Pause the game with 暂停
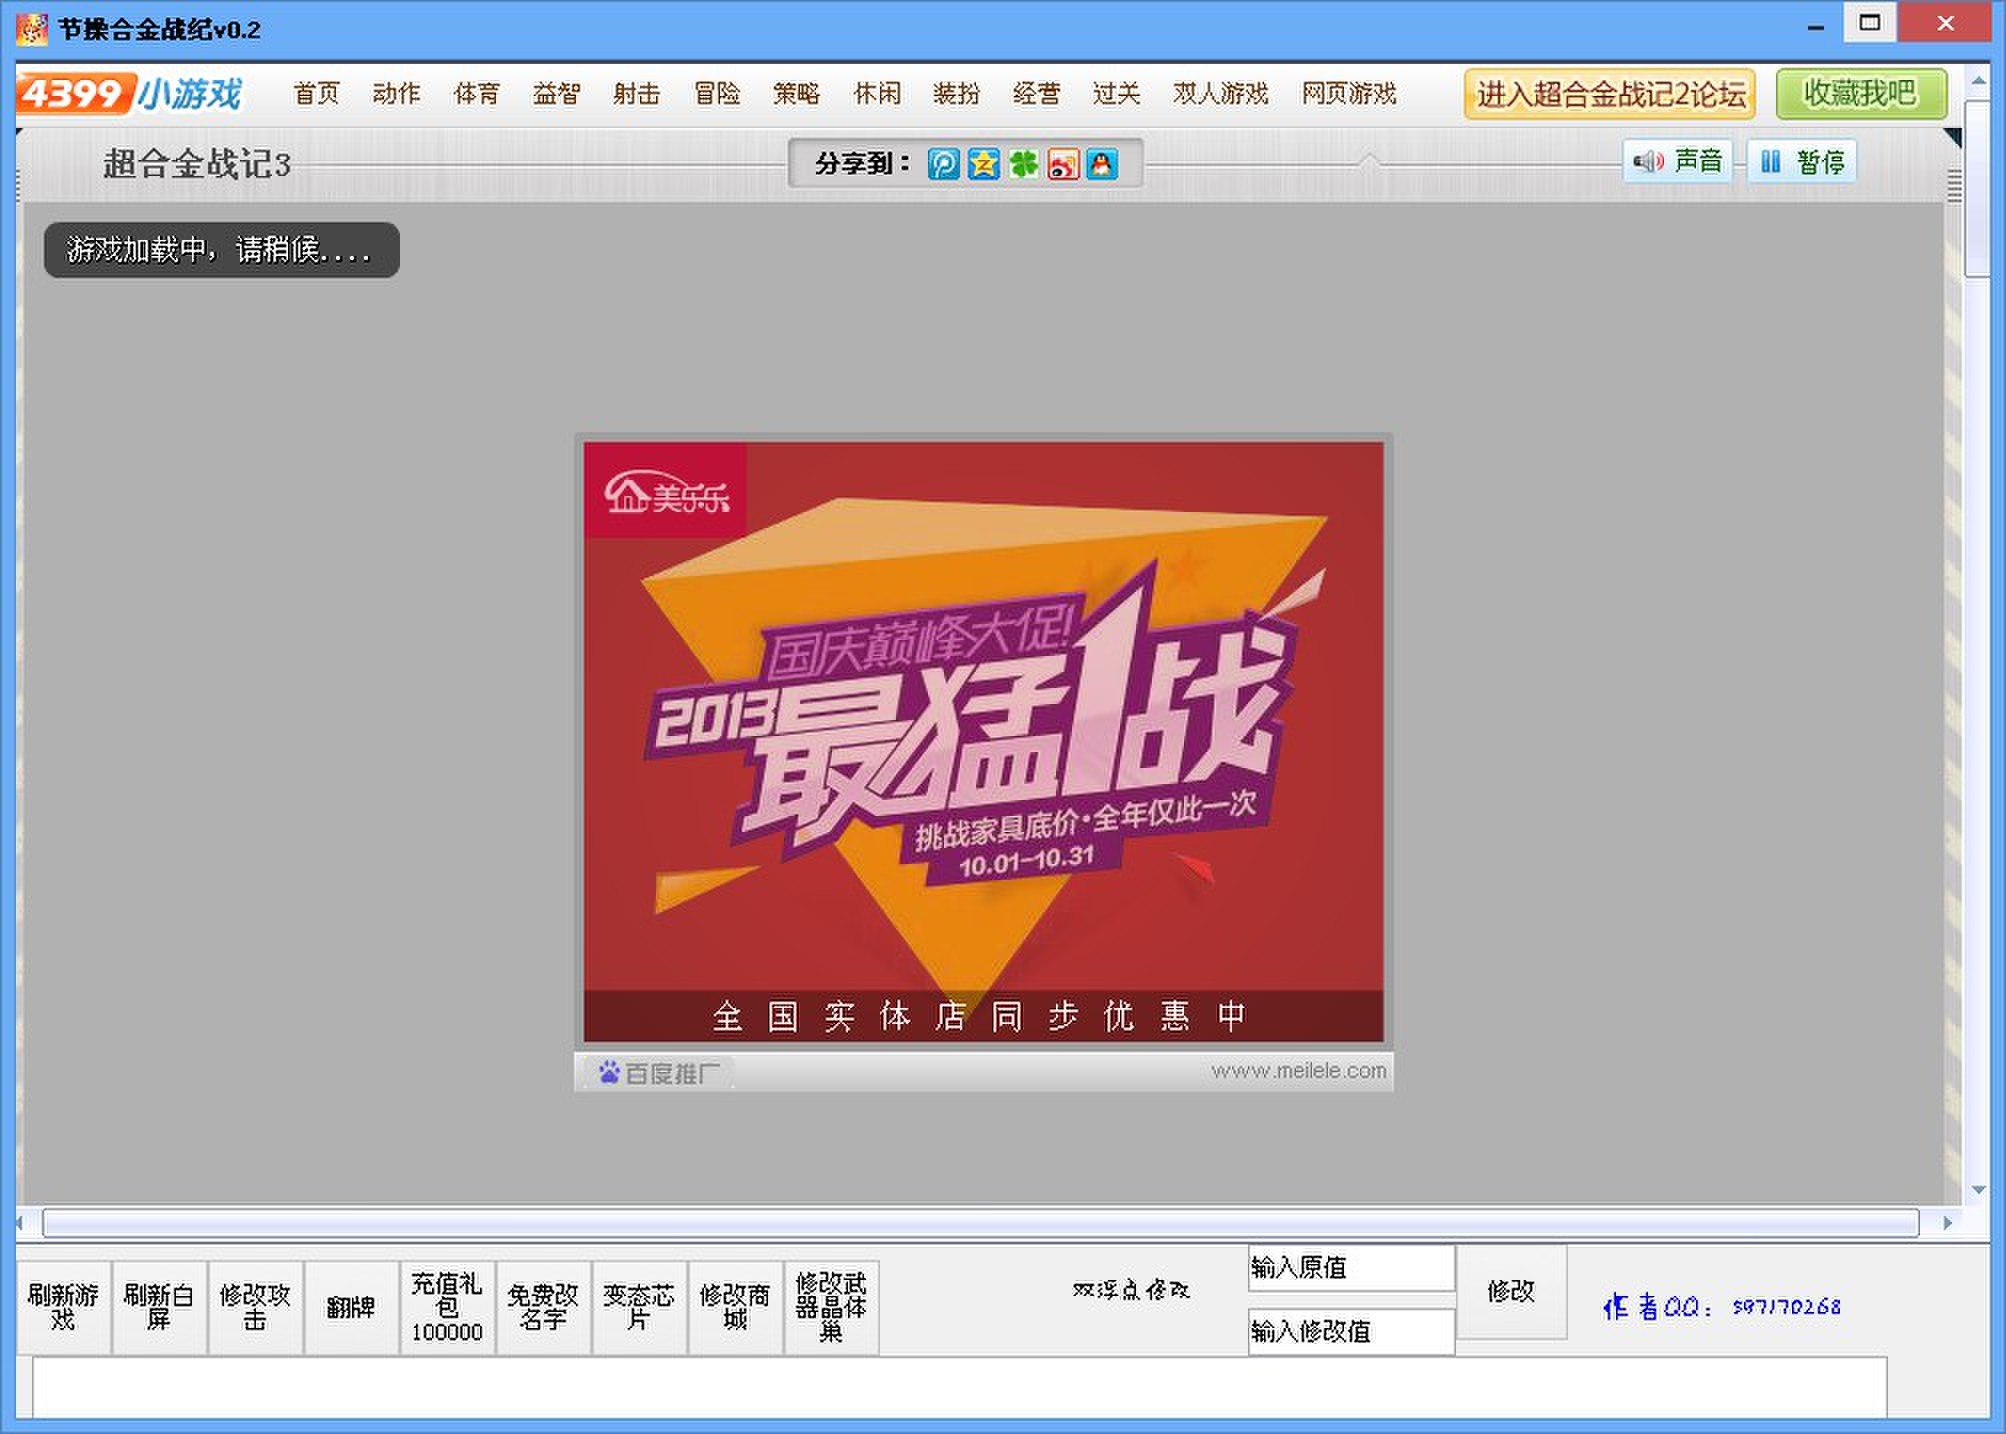The height and width of the screenshot is (1434, 2006). click(x=1802, y=162)
